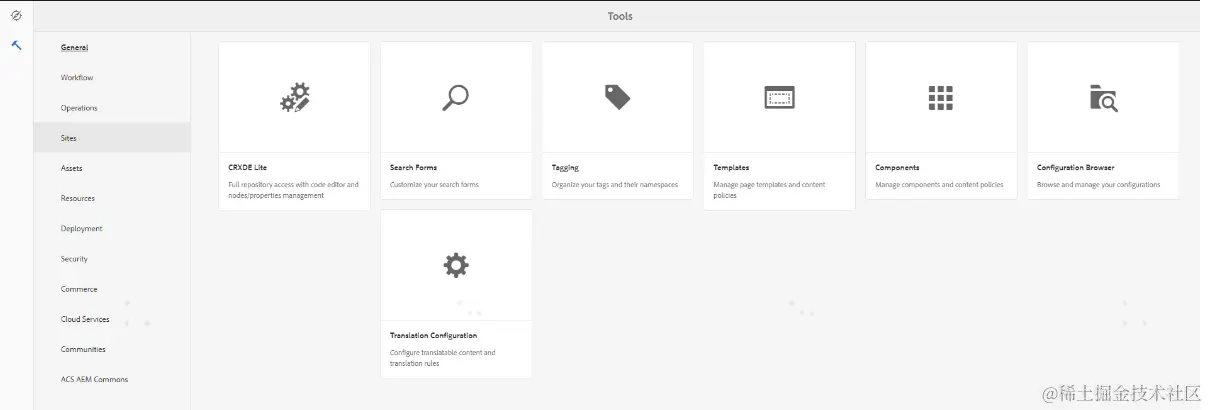Click the Tagging tag icon

(617, 97)
